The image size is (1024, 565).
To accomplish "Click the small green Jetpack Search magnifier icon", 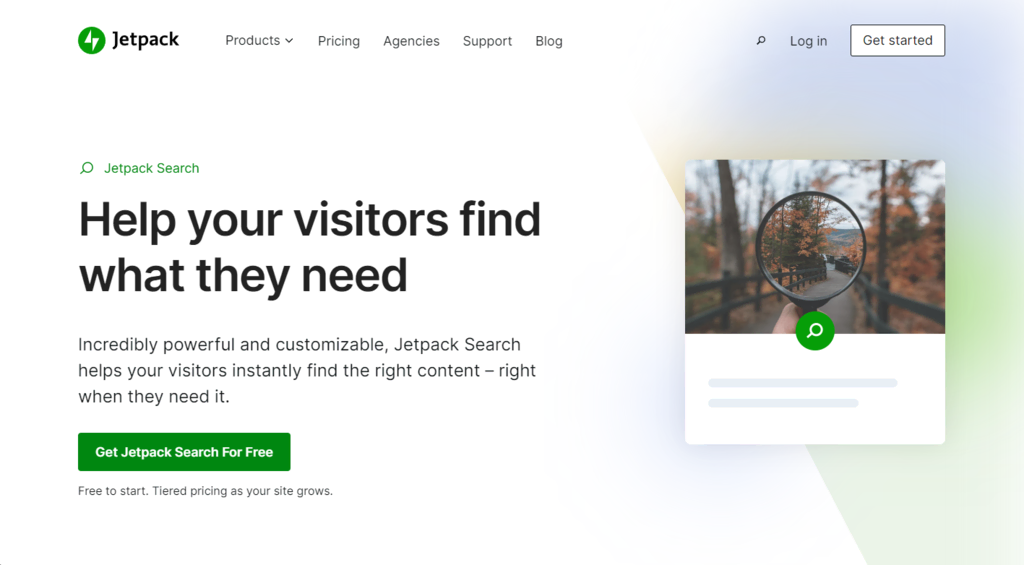I will 86,169.
